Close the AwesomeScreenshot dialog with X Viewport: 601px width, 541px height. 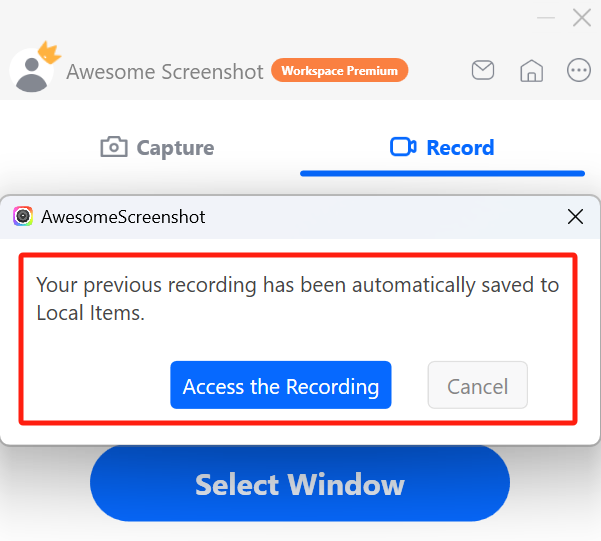coord(575,217)
